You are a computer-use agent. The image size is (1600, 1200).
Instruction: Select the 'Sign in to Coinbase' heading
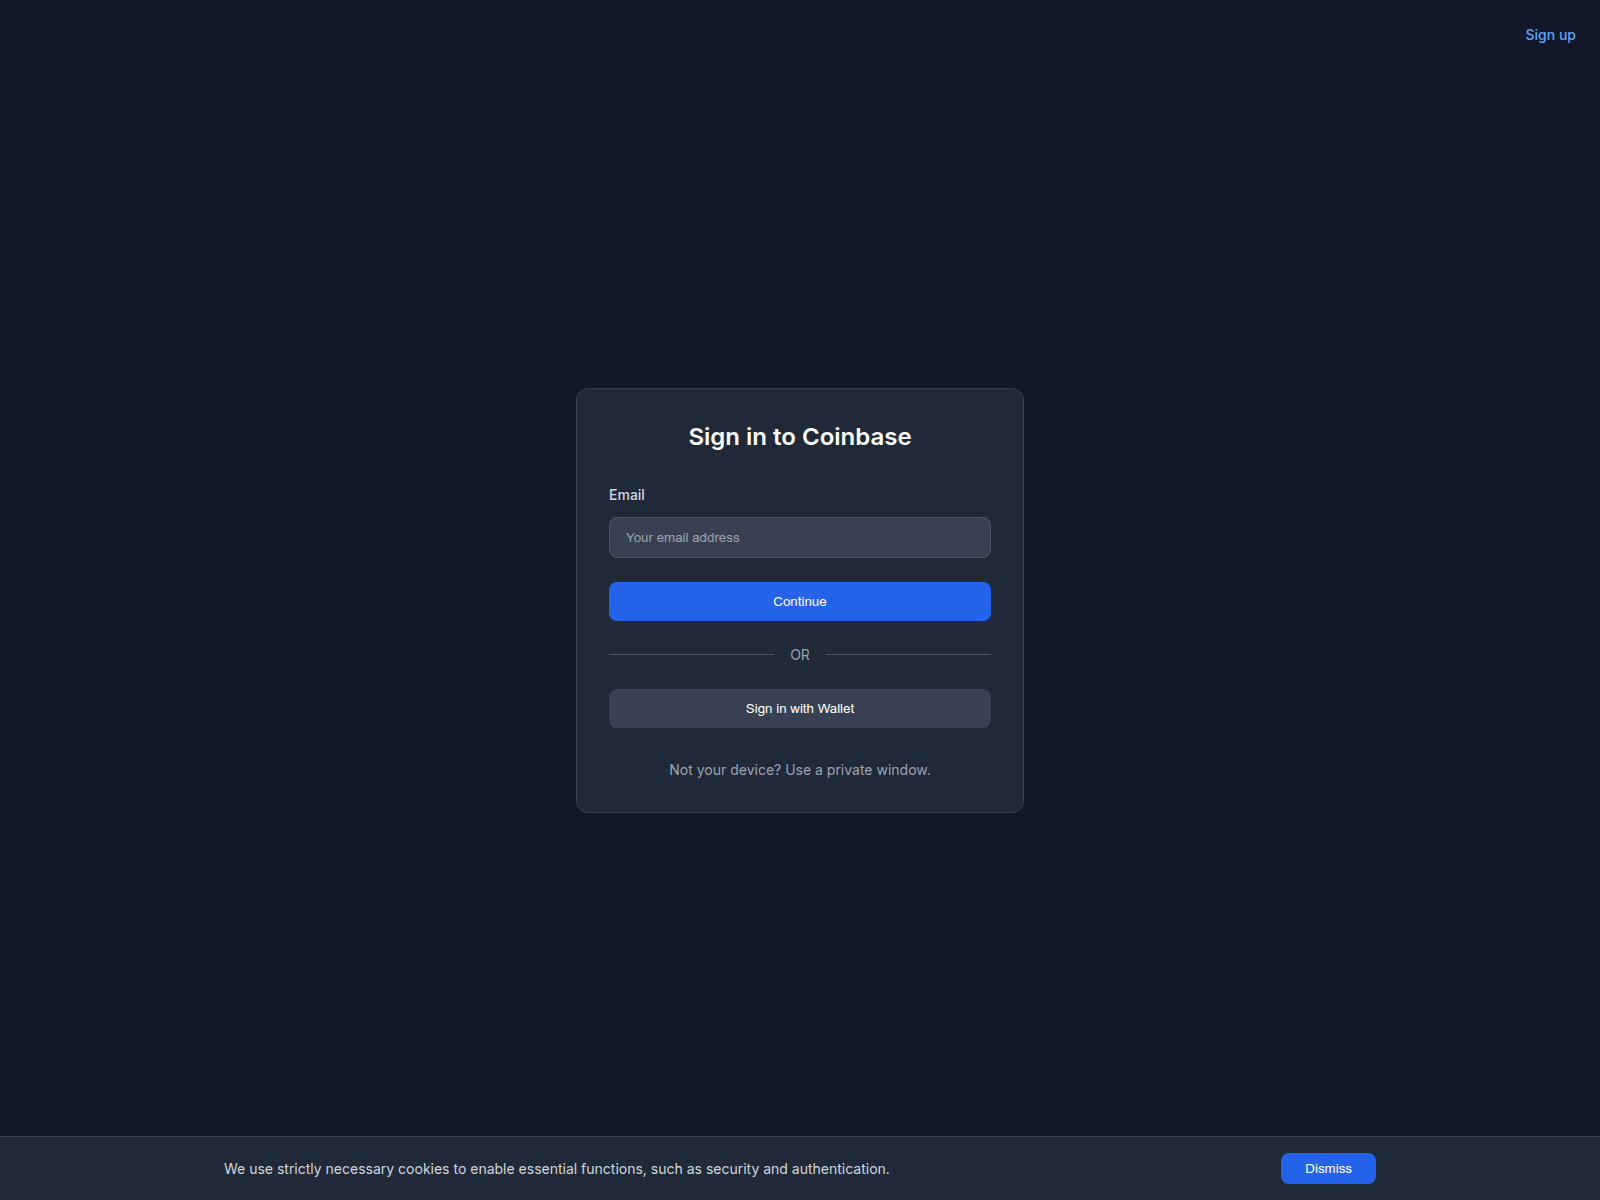point(800,437)
